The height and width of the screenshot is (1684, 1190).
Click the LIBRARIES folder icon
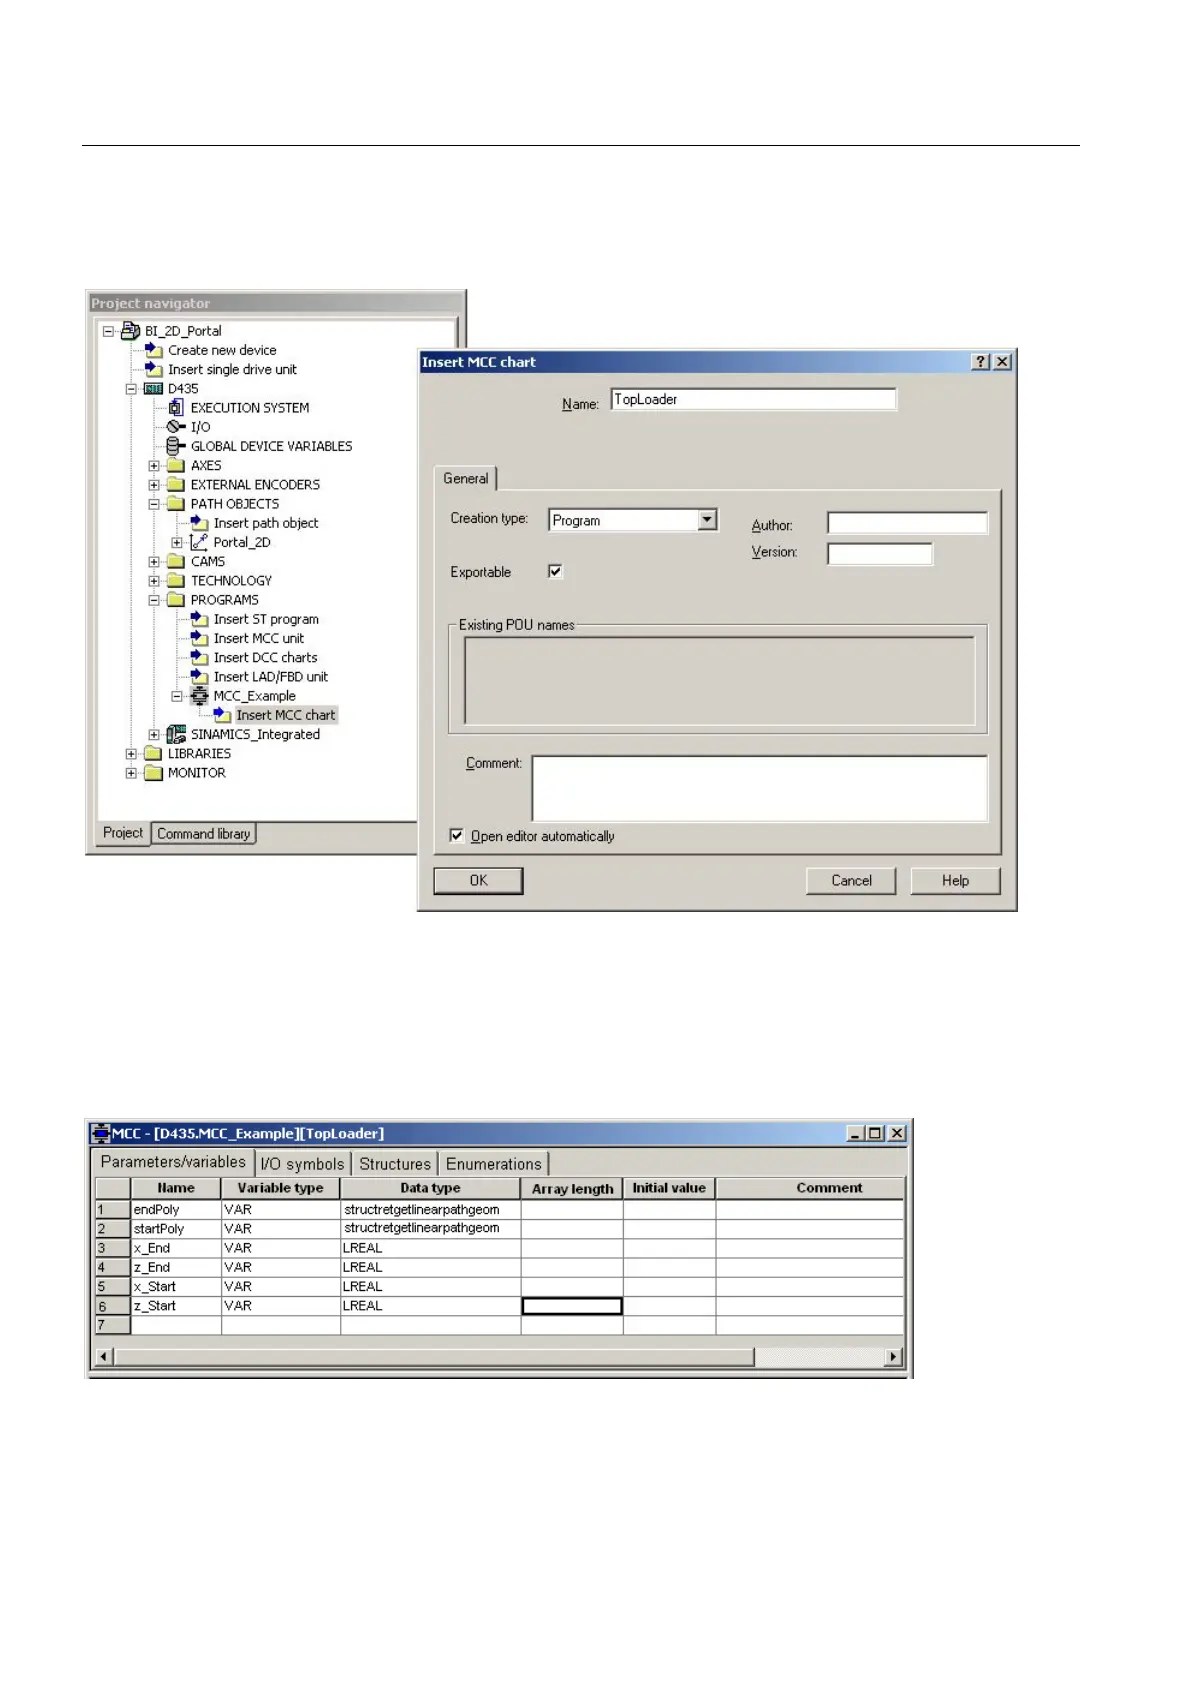153,754
